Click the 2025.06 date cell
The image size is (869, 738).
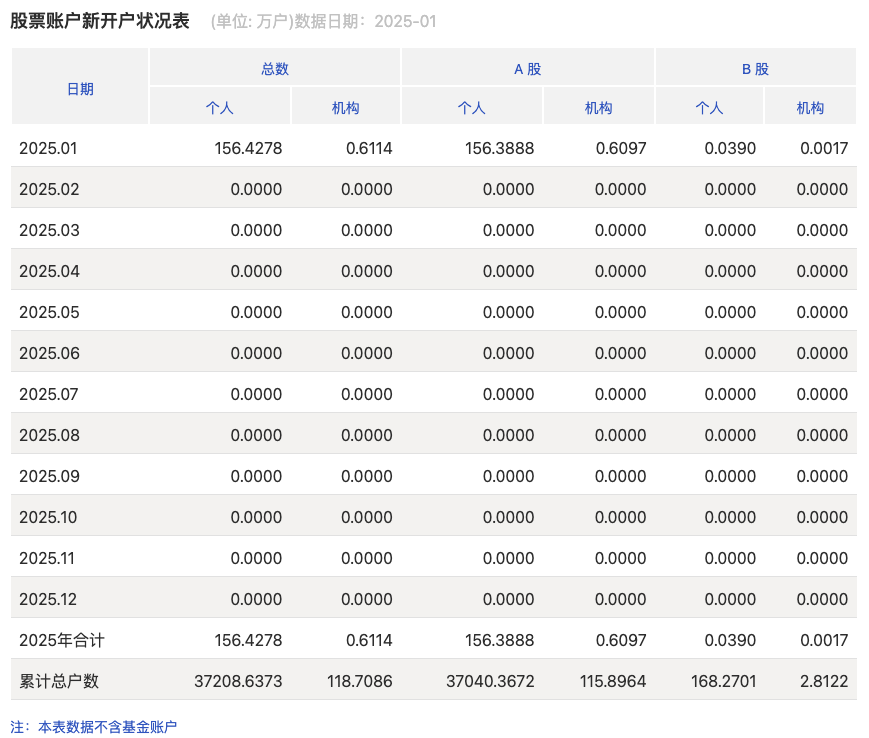(49, 353)
